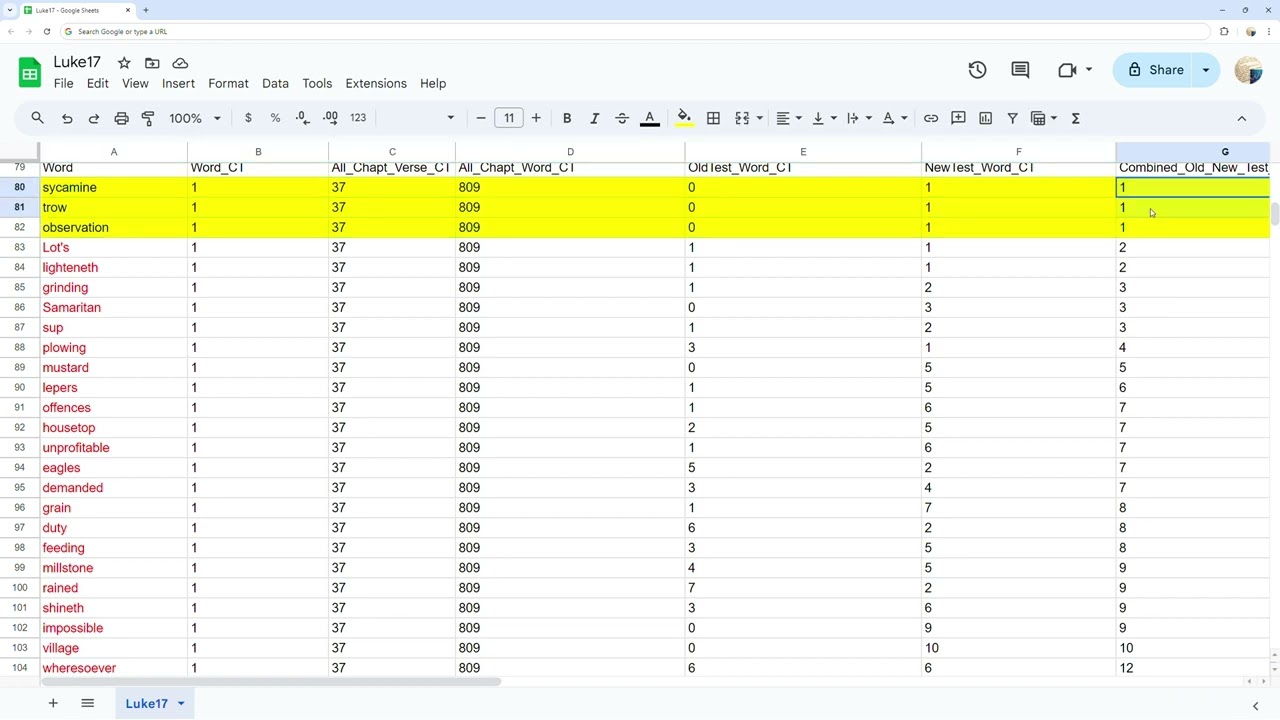
Task: Decrease font size with minus button
Action: [x=481, y=118]
